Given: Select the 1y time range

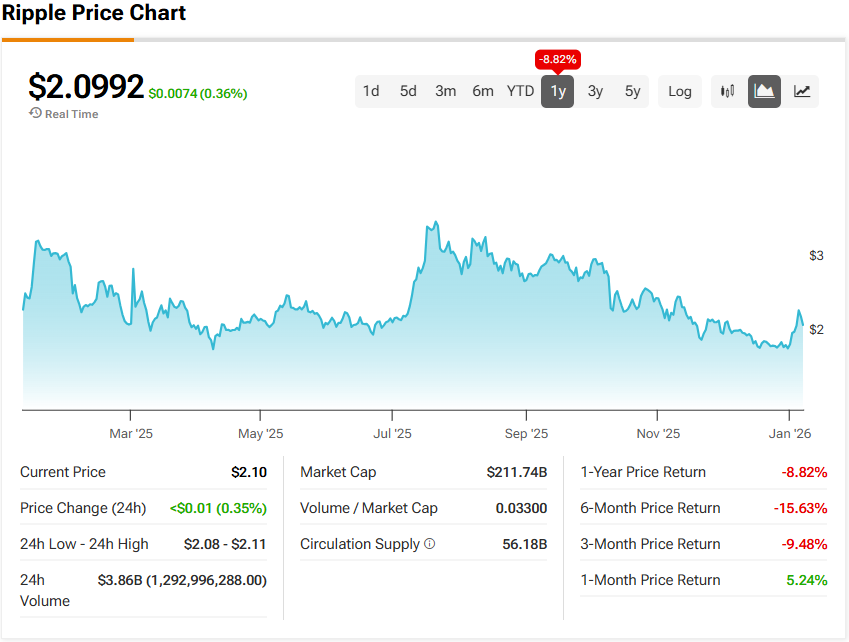Looking at the screenshot, I should pyautogui.click(x=558, y=91).
